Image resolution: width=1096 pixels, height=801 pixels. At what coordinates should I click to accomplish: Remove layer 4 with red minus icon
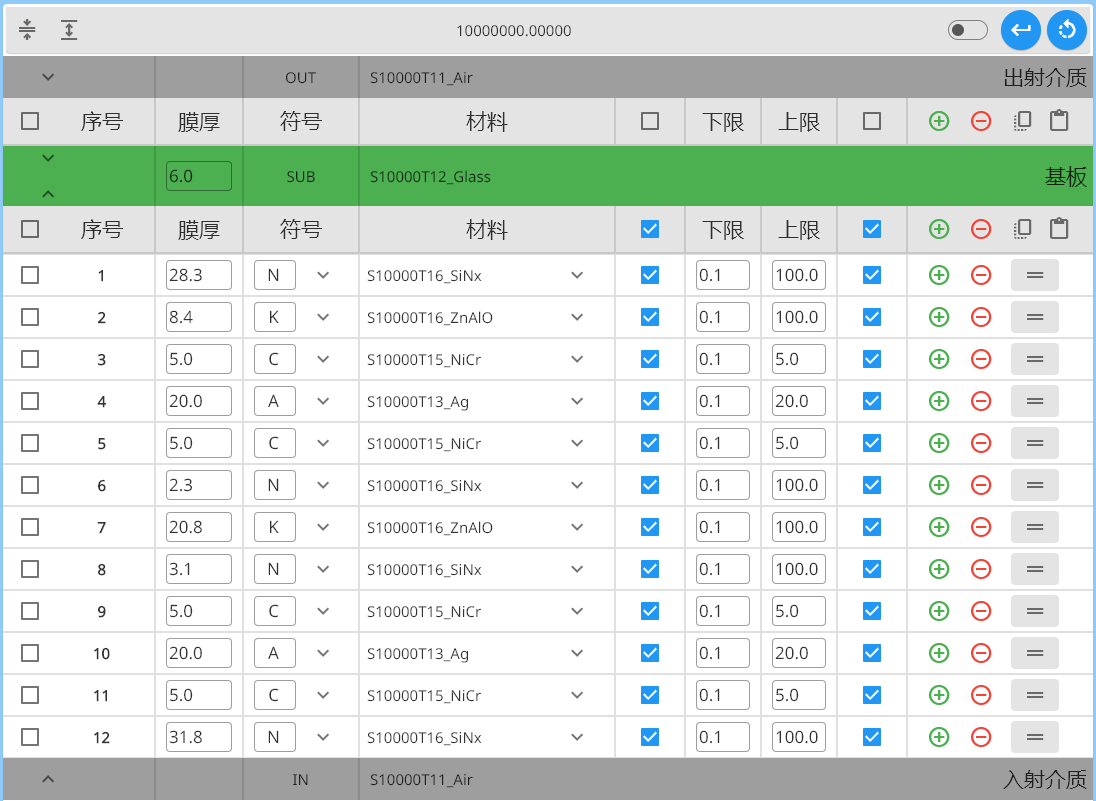[980, 401]
